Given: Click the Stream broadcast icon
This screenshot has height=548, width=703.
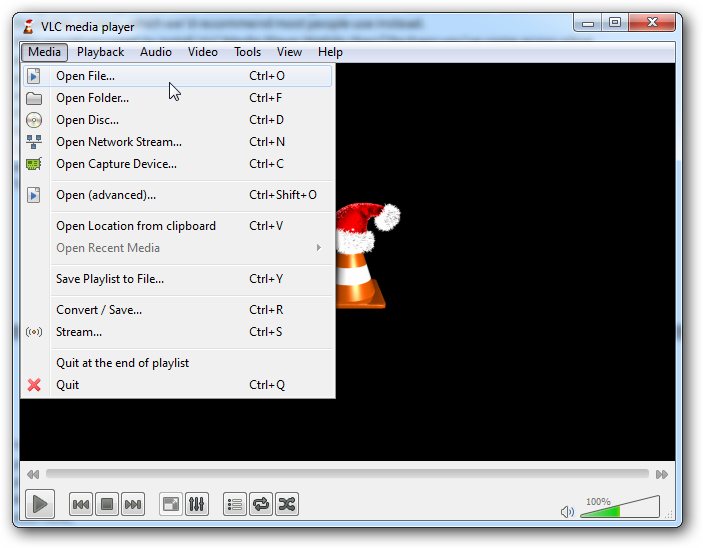Looking at the screenshot, I should [34, 332].
